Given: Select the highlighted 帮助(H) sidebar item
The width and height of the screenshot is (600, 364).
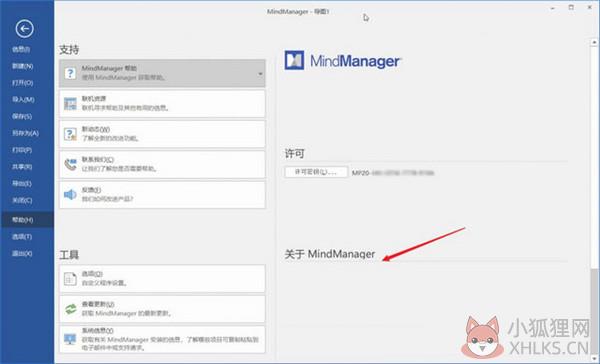Looking at the screenshot, I should 27,220.
